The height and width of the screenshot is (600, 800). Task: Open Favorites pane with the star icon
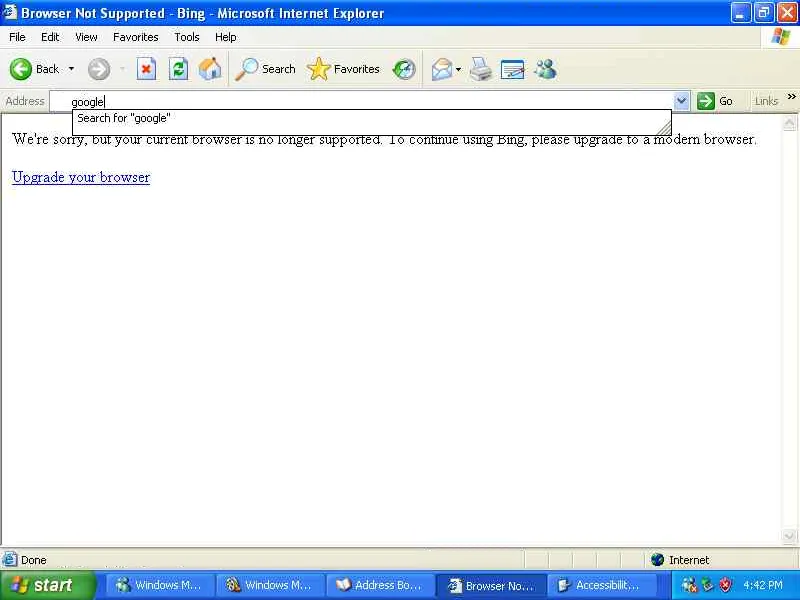pos(343,69)
